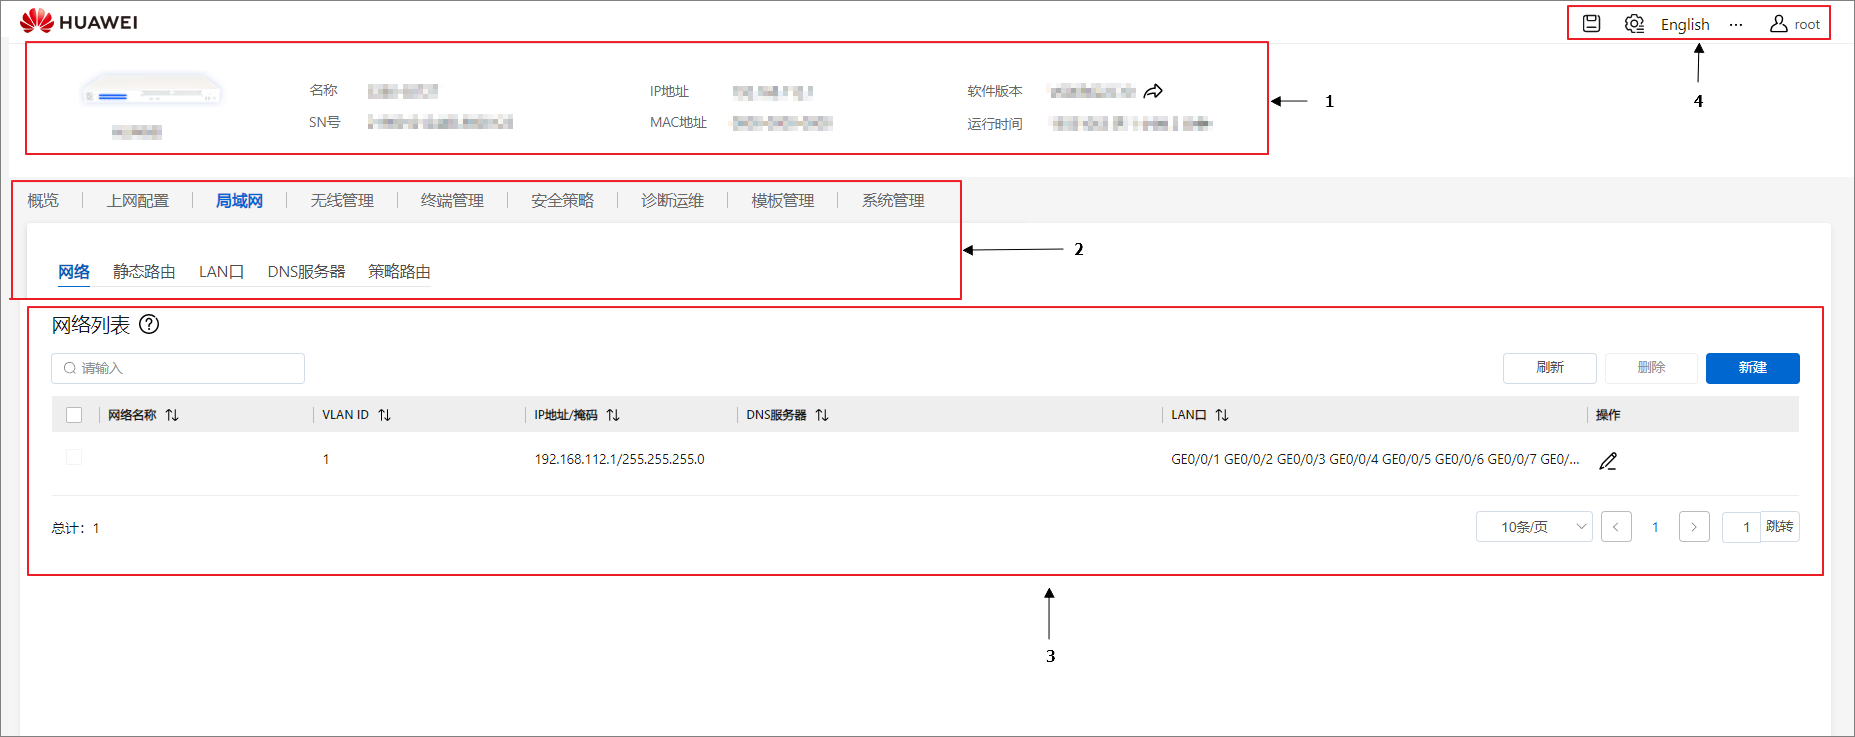Sort by DNS服务器 column

(822, 415)
